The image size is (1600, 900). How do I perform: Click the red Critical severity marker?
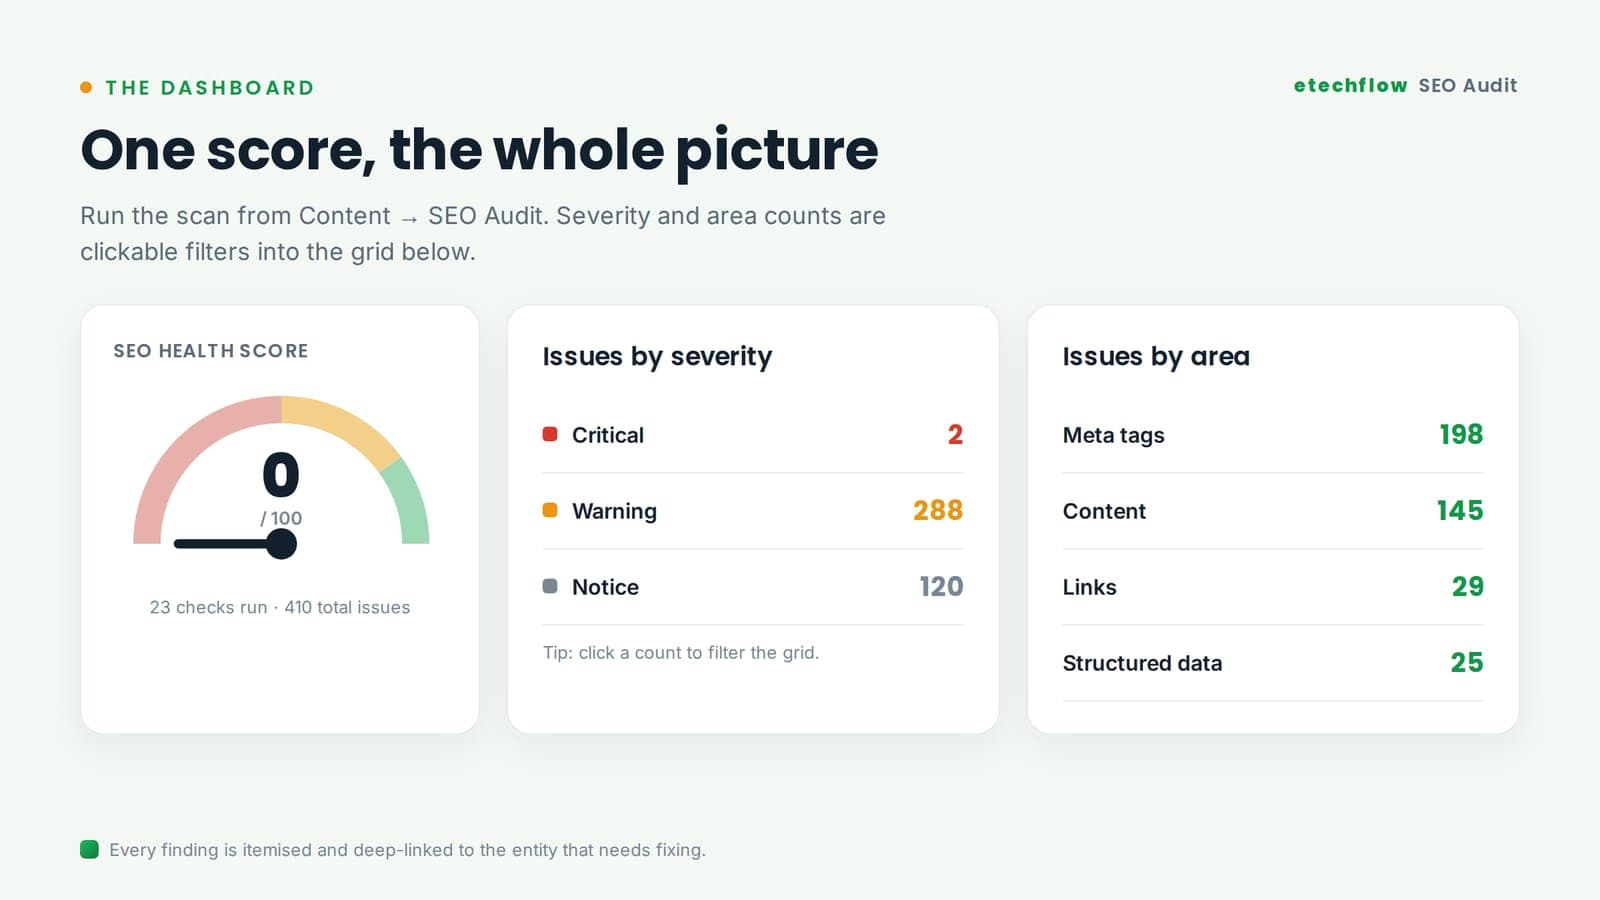tap(550, 434)
